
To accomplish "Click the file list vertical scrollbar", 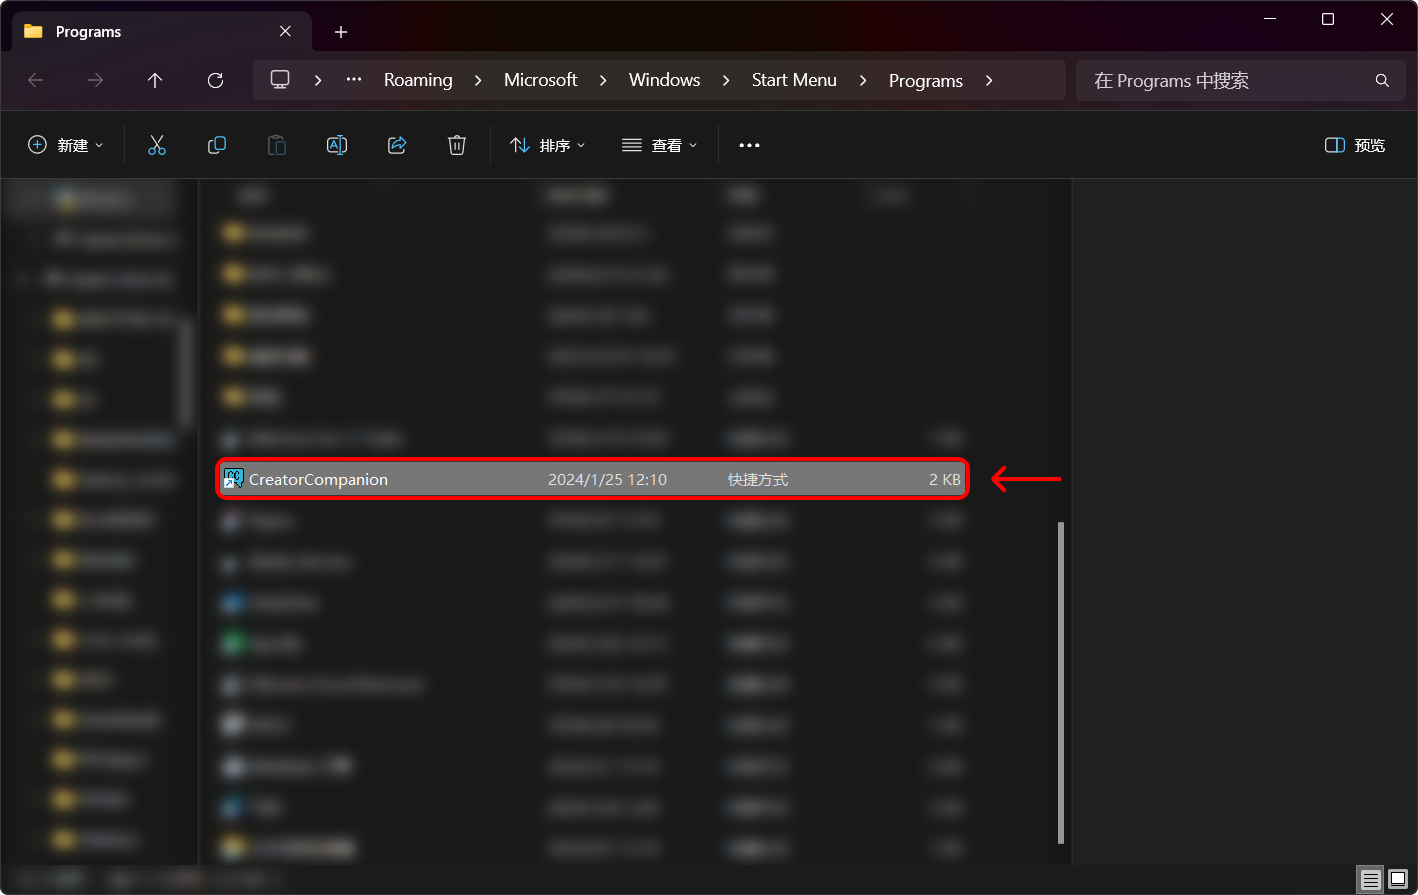I will (x=1061, y=682).
